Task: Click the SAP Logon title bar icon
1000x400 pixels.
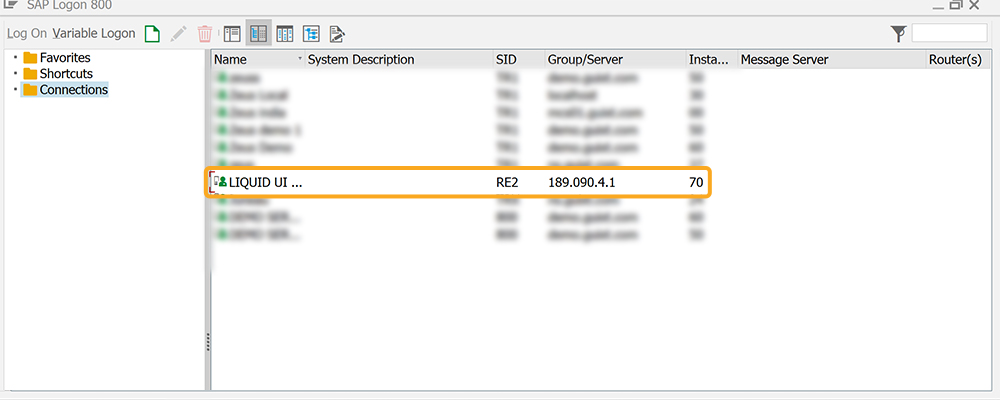Action: coord(11,4)
